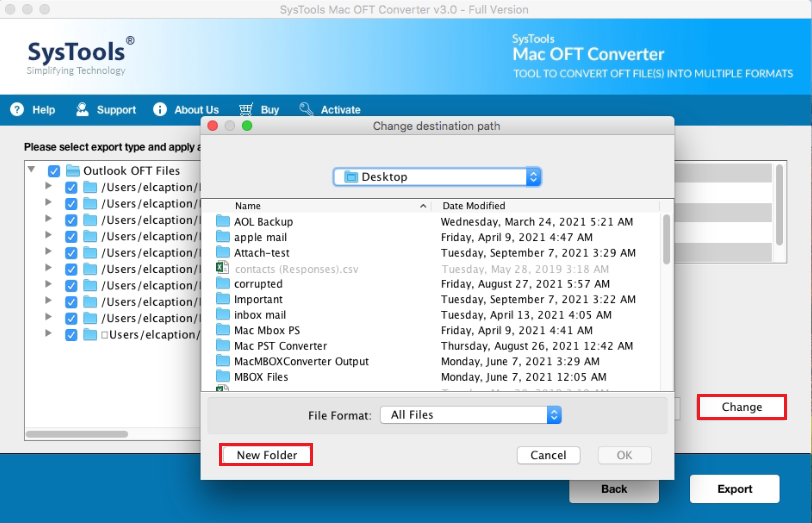
Task: Select the 'Mac PST Converter' row name
Action: pos(280,346)
